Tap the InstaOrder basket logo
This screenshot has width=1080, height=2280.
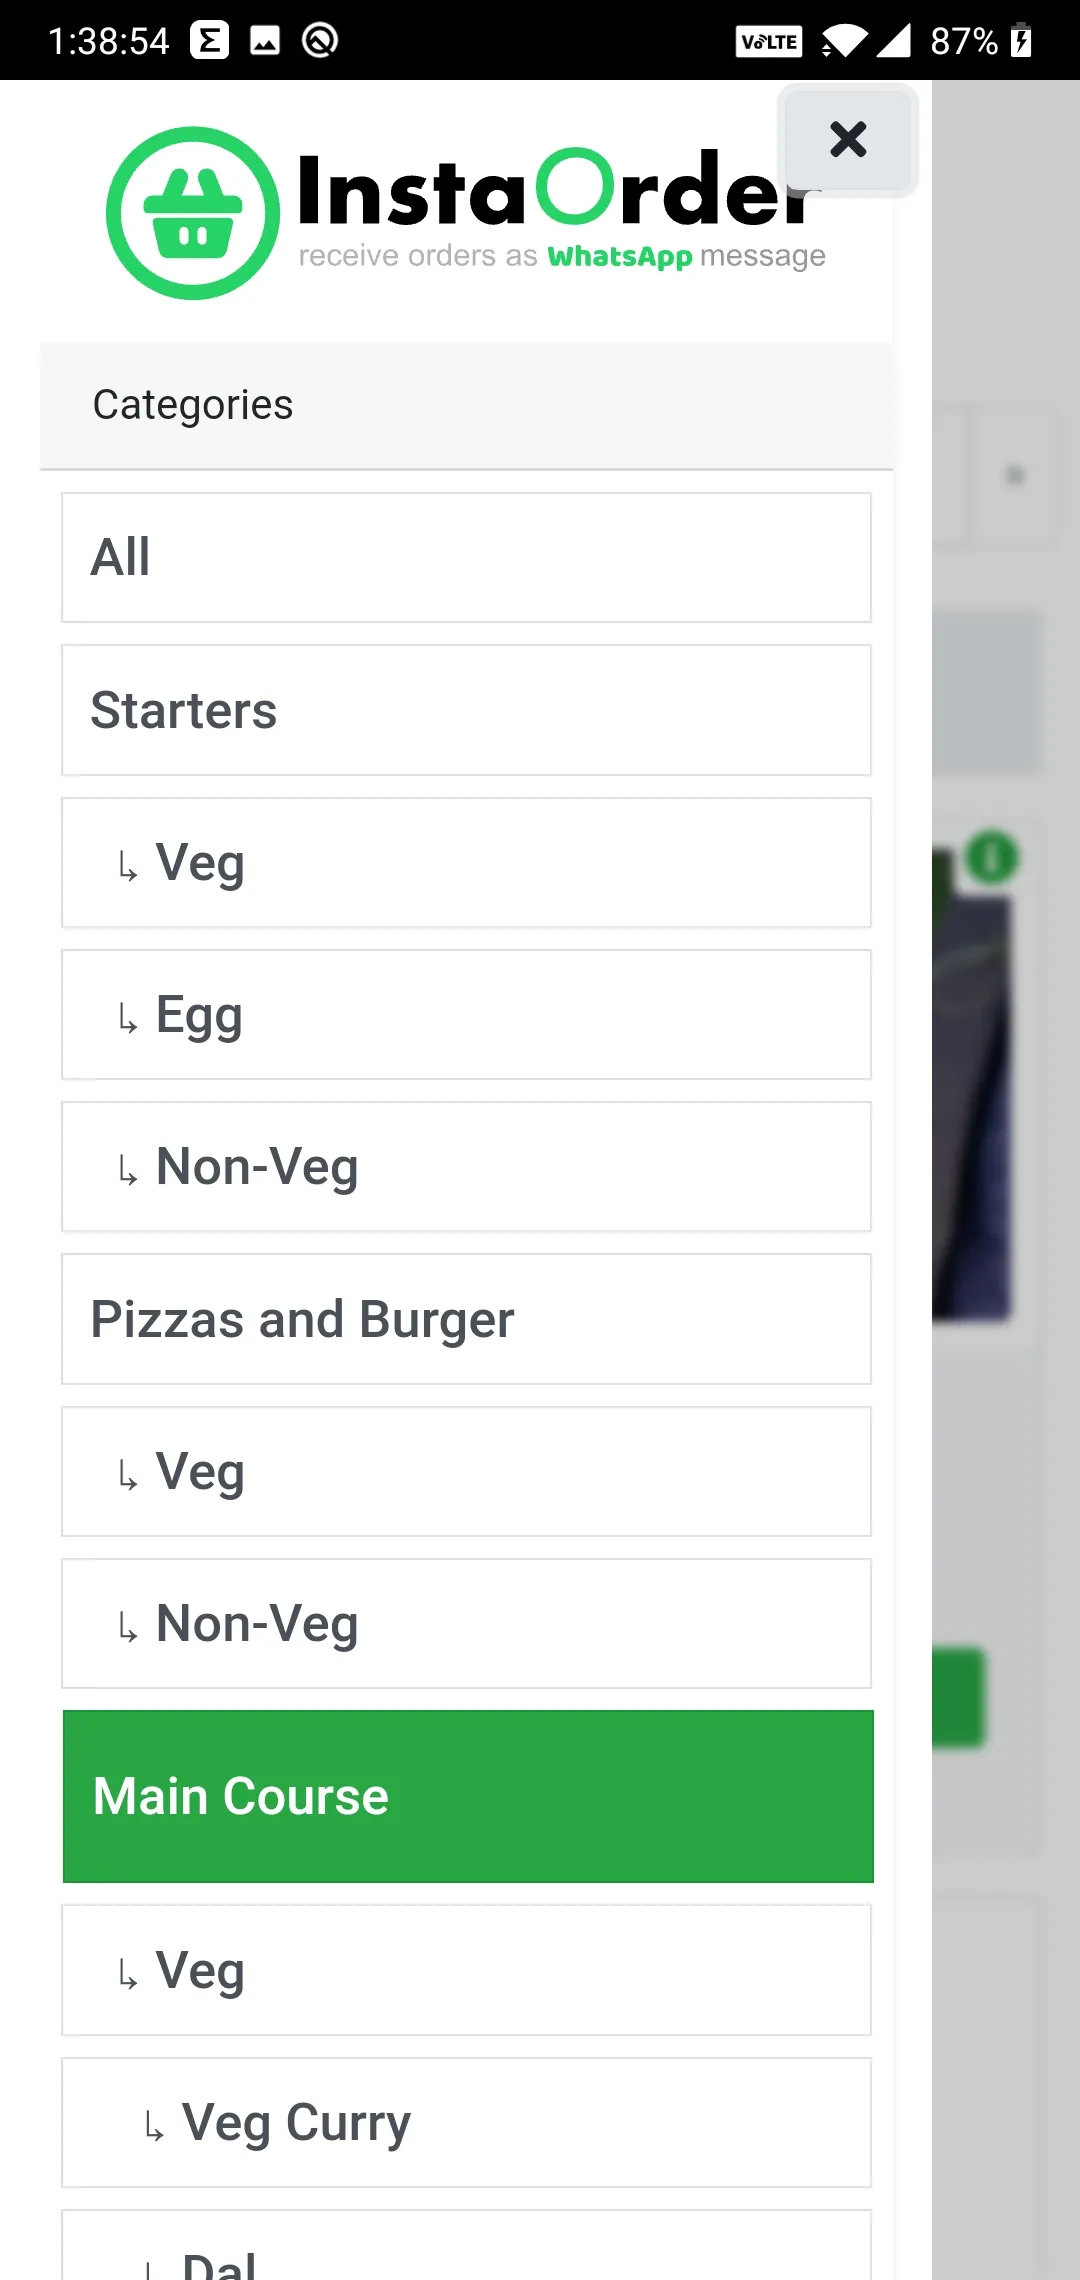[x=193, y=212]
